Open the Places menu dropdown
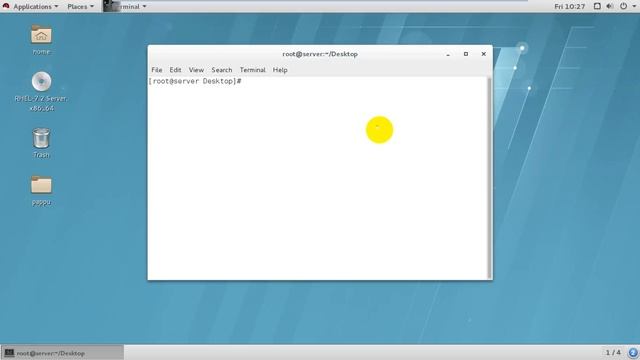The height and width of the screenshot is (360, 640). click(80, 7)
